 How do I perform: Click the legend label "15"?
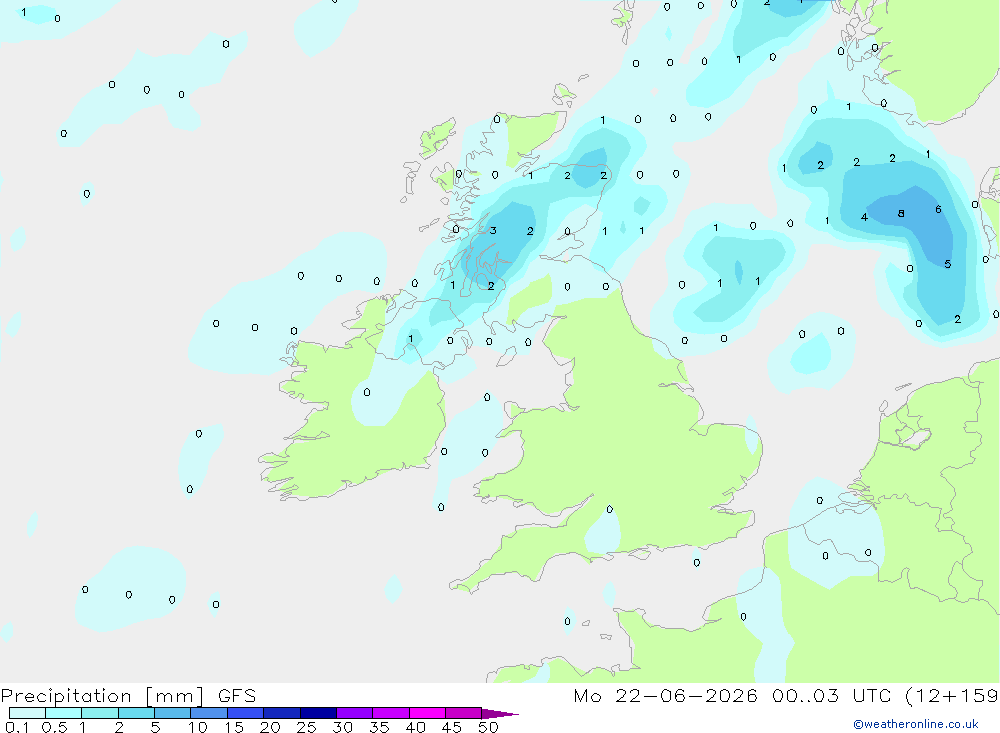click(x=233, y=727)
